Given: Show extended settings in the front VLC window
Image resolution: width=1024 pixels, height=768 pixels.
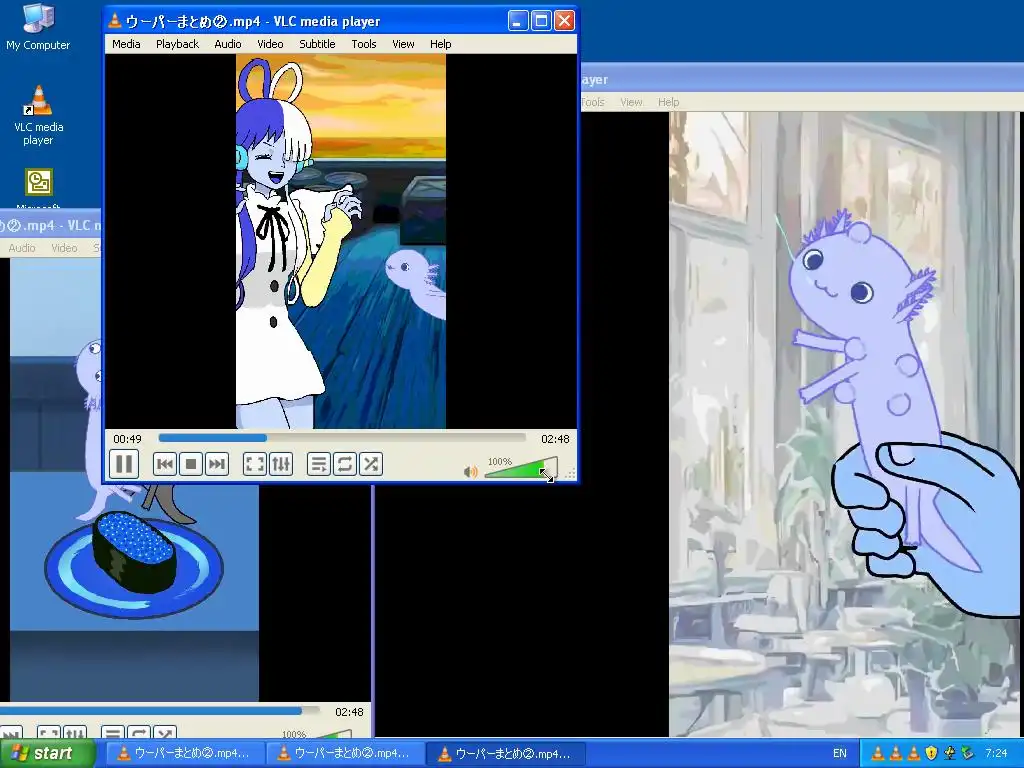Looking at the screenshot, I should (281, 464).
